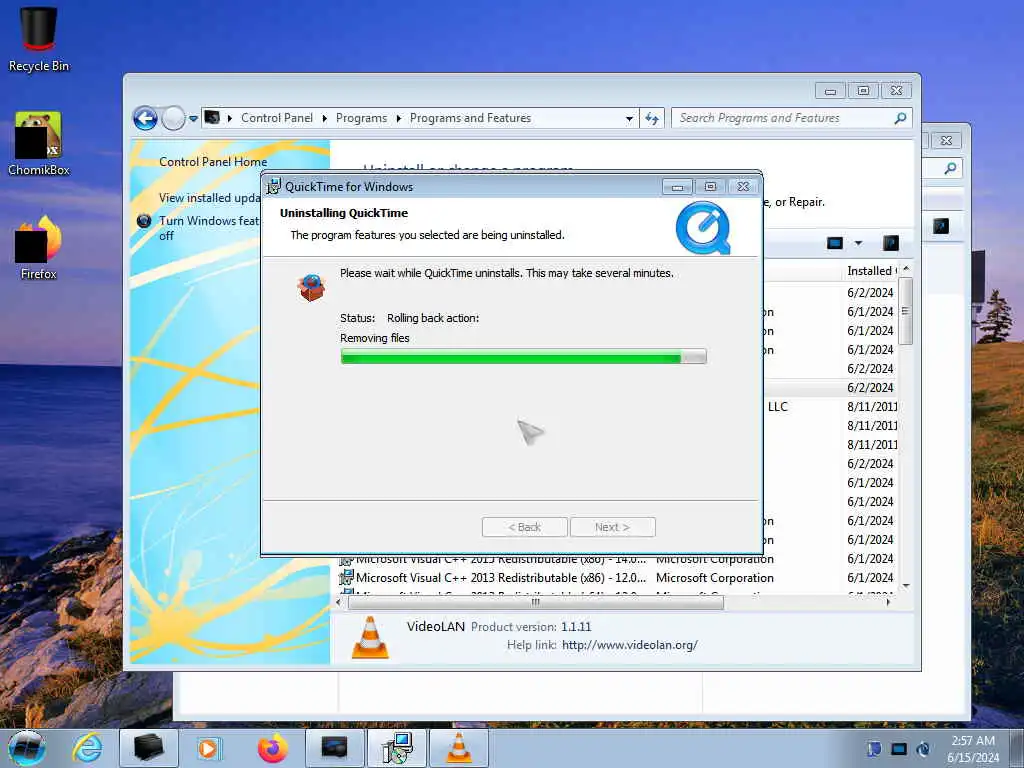Click the help icon in Programs and Features toolbar
Image resolution: width=1024 pixels, height=768 pixels.
coord(891,243)
